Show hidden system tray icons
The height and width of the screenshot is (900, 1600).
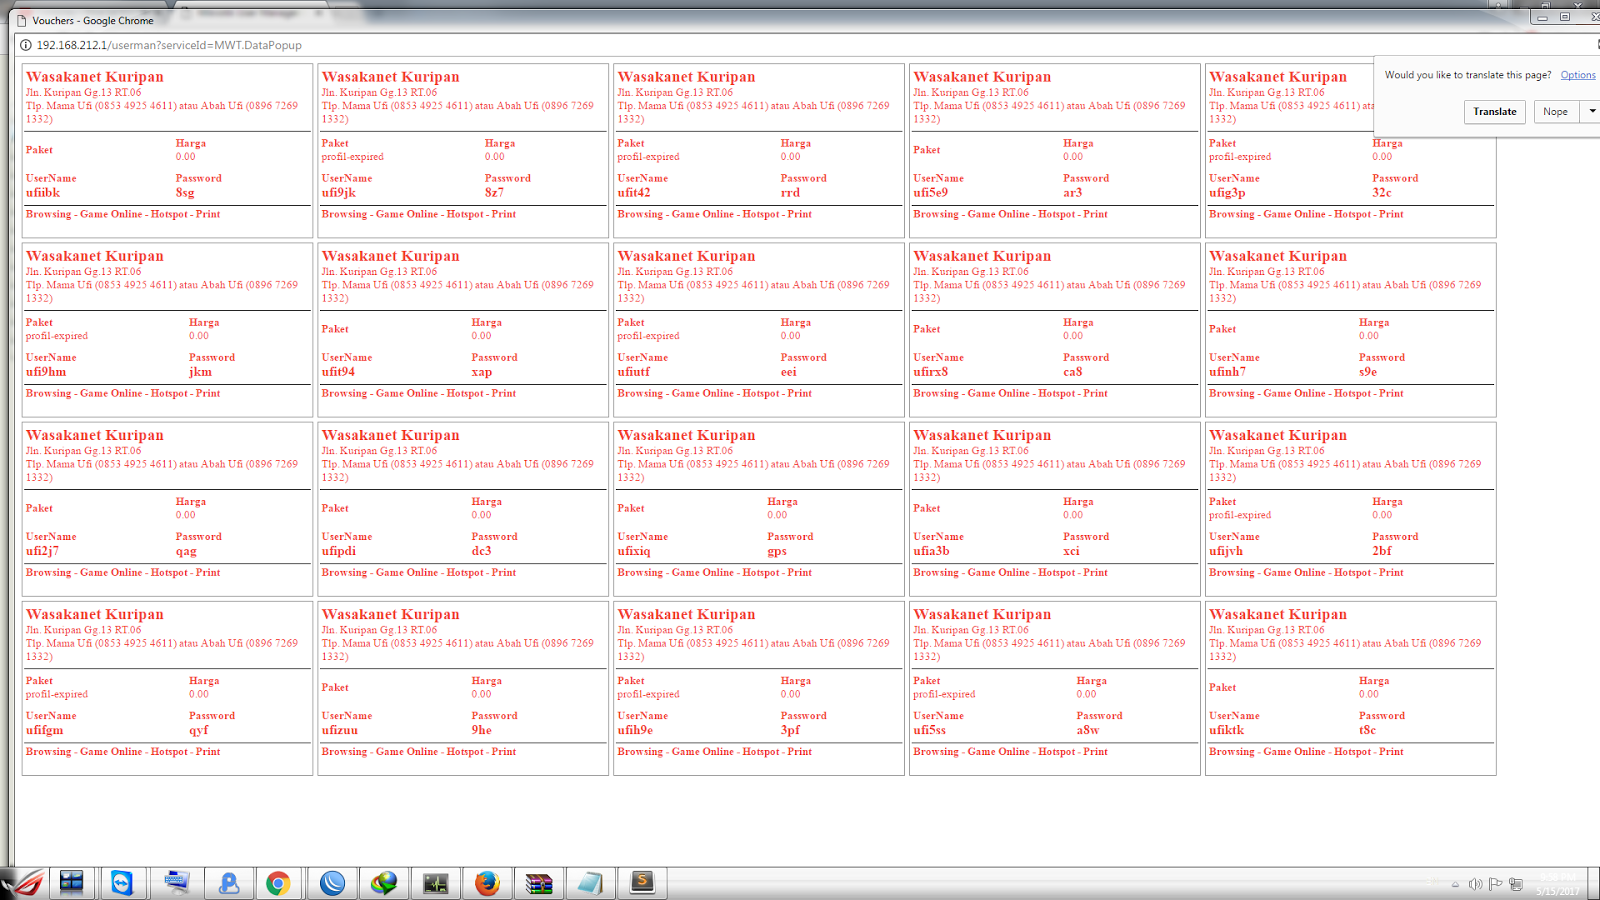coord(1455,885)
